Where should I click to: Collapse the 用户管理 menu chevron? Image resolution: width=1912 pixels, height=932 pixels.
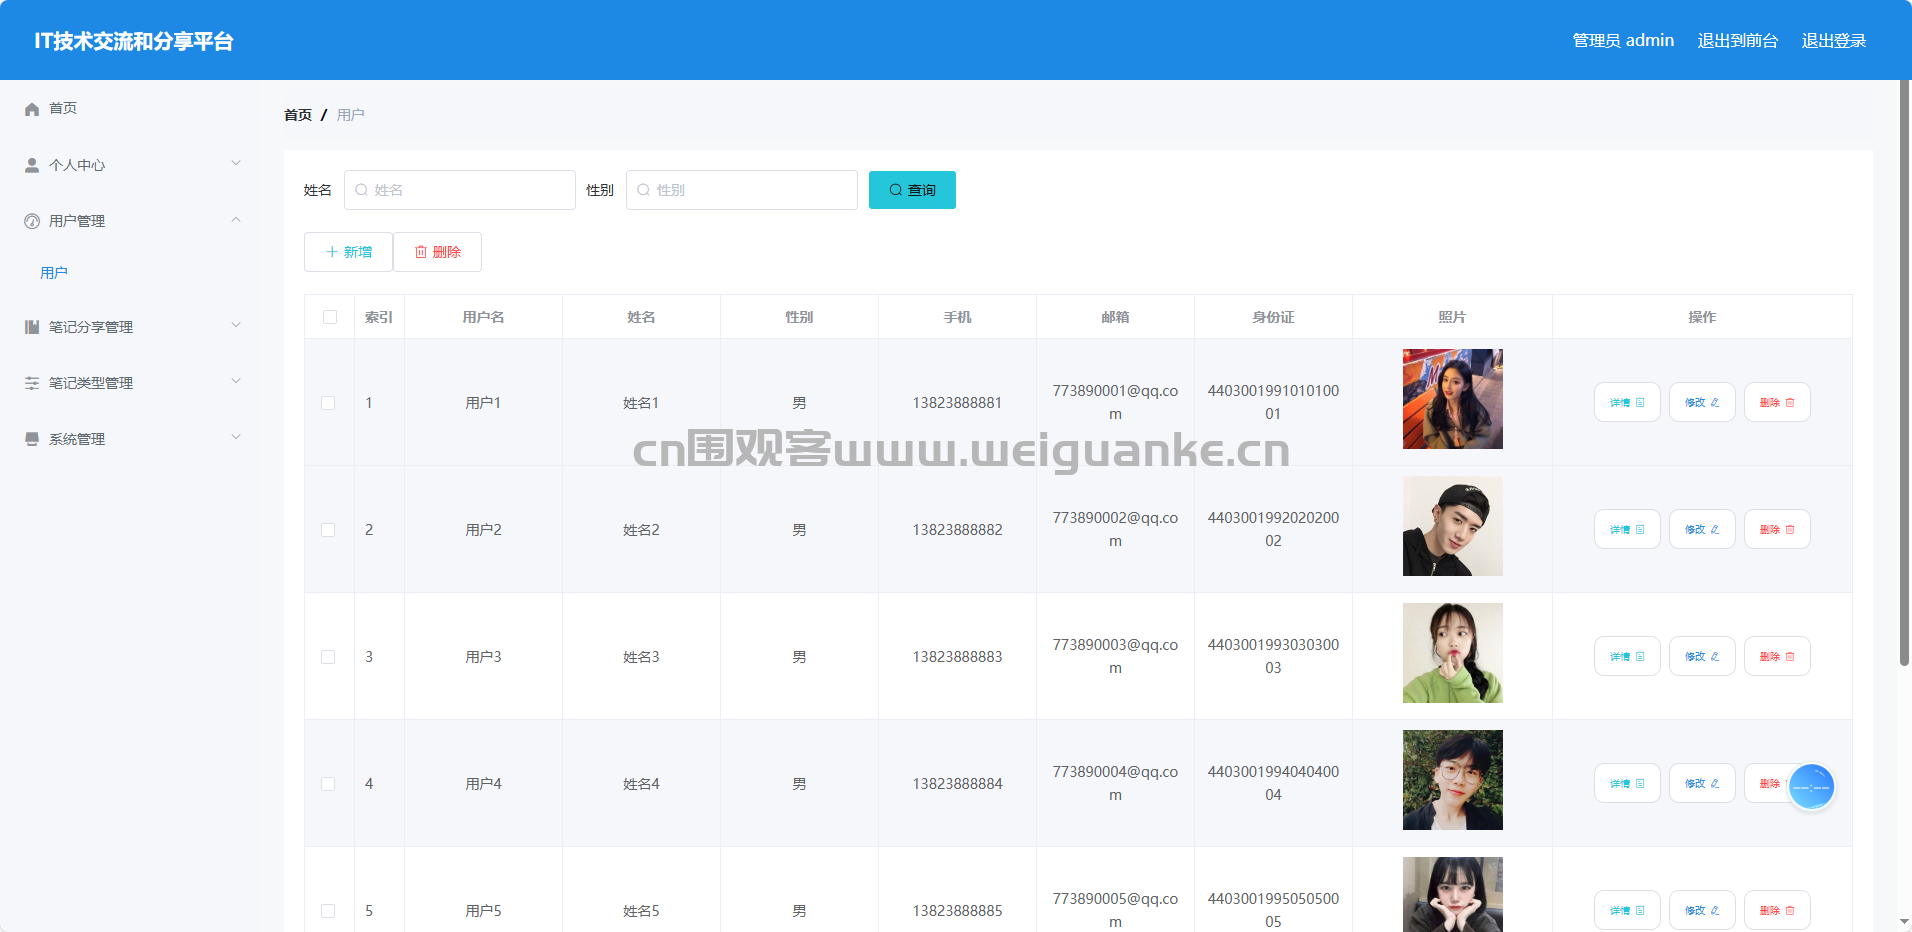(236, 220)
